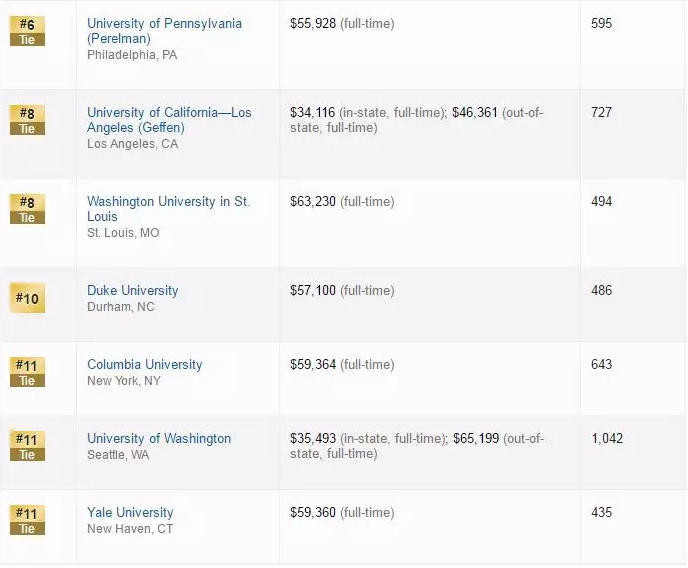688x568 pixels.
Task: Open the Yale University link
Action: [130, 512]
